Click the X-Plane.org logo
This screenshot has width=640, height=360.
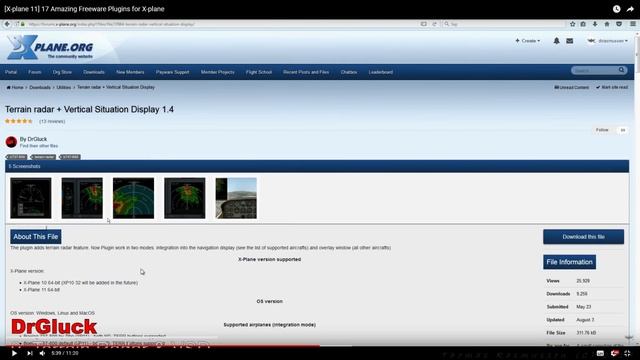click(x=50, y=47)
